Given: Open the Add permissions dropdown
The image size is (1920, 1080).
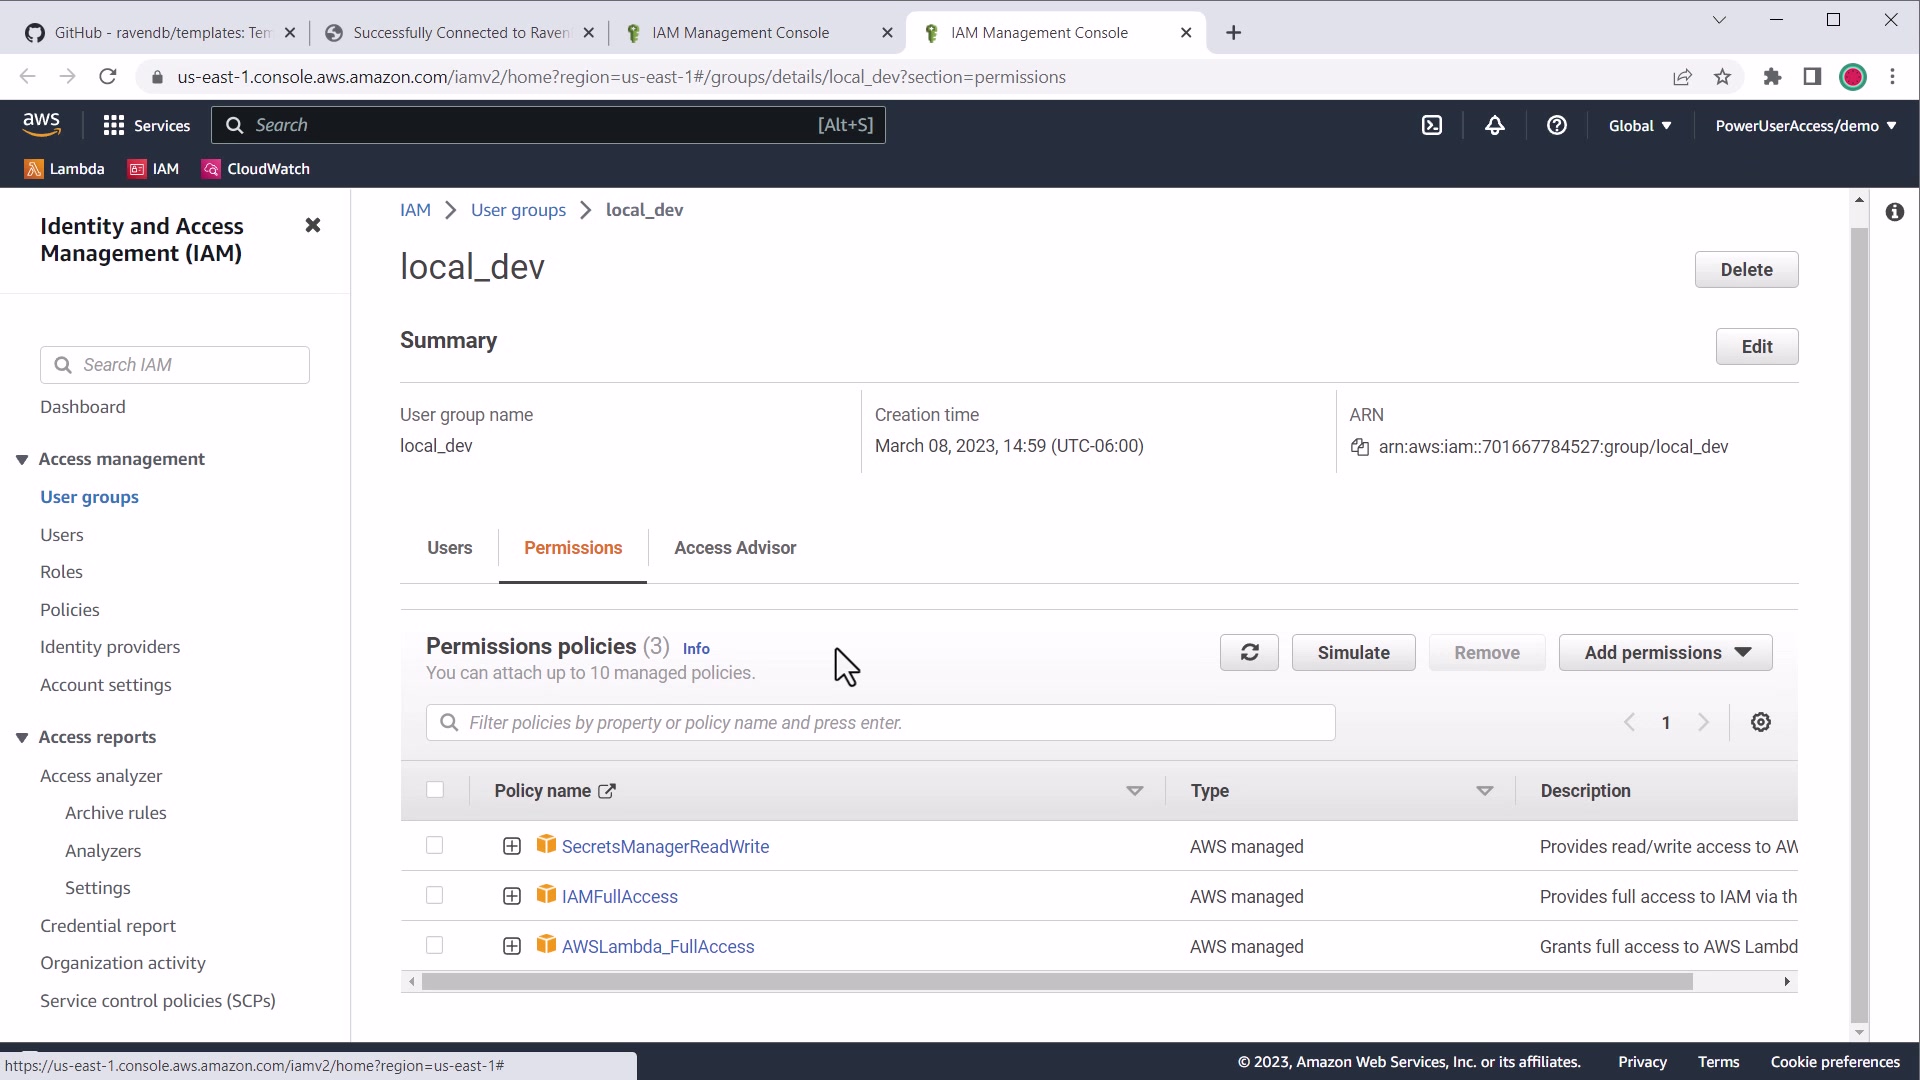Looking at the screenshot, I should pyautogui.click(x=1666, y=653).
